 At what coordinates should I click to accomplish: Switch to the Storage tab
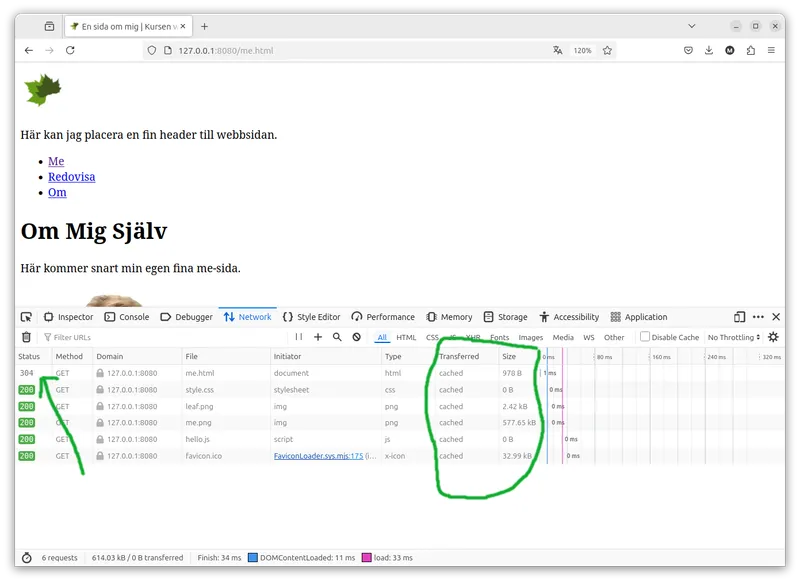(x=506, y=317)
